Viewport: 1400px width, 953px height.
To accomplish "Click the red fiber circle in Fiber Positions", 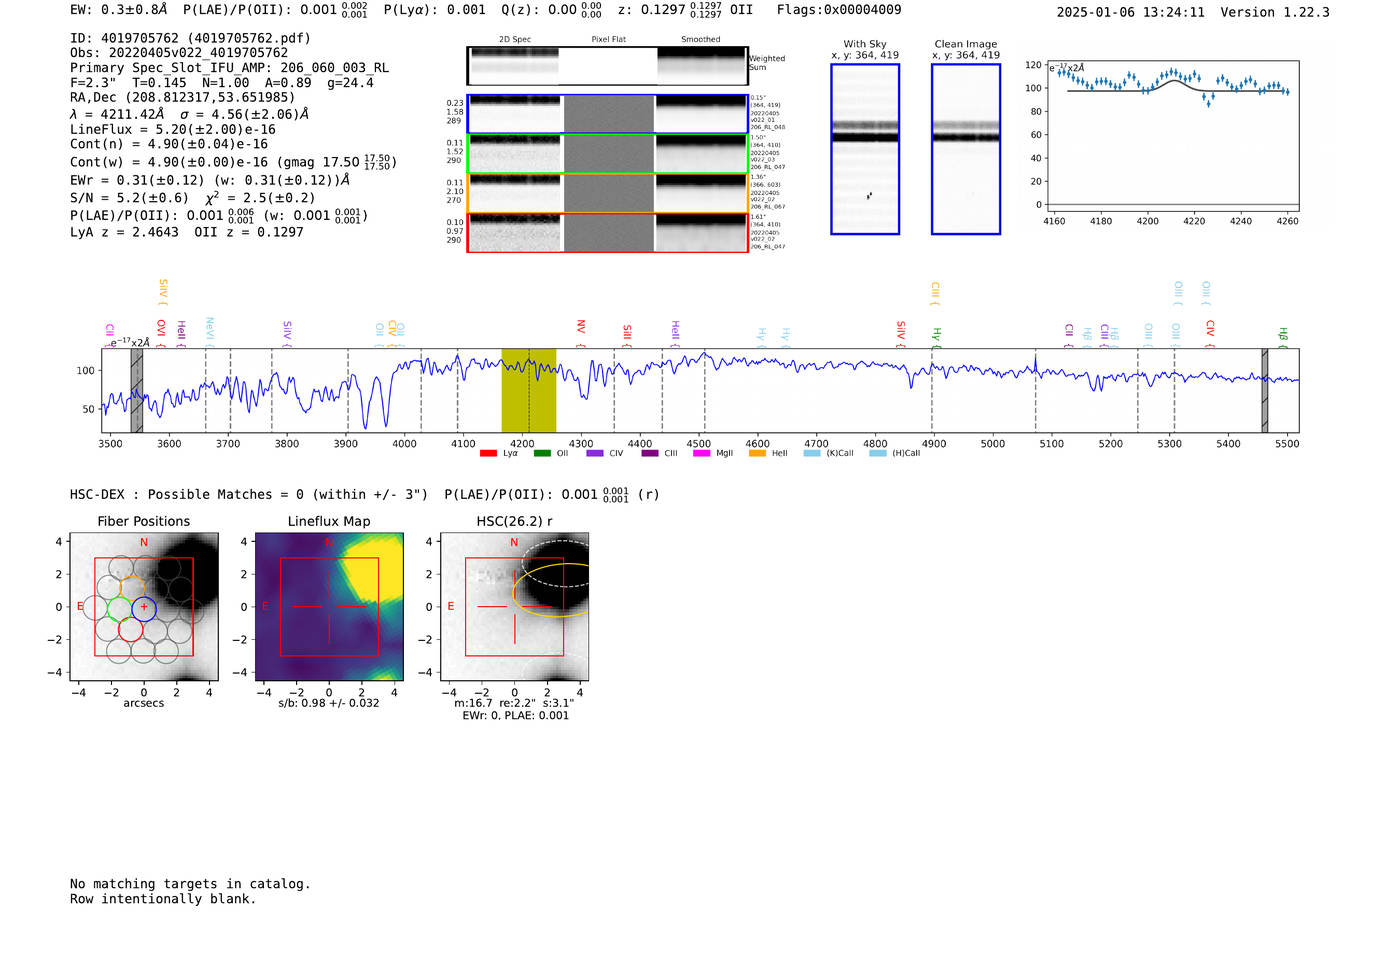I will tap(131, 629).
